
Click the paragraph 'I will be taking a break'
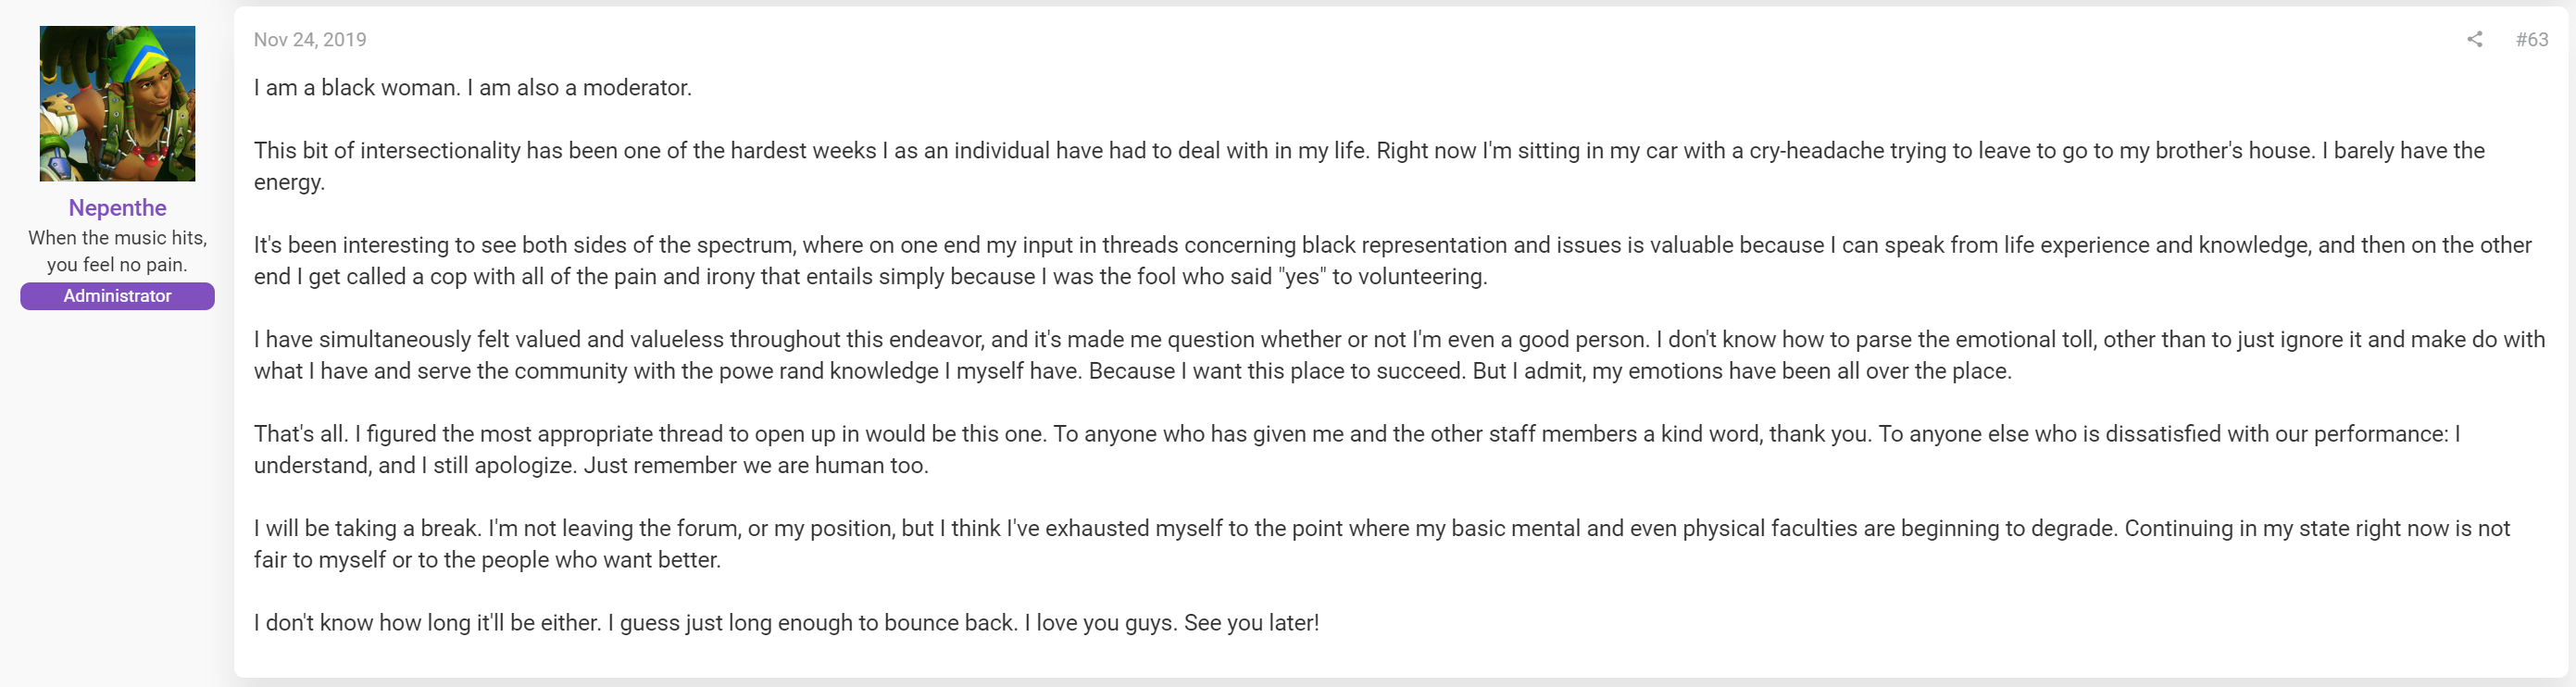pyautogui.click(x=1382, y=544)
